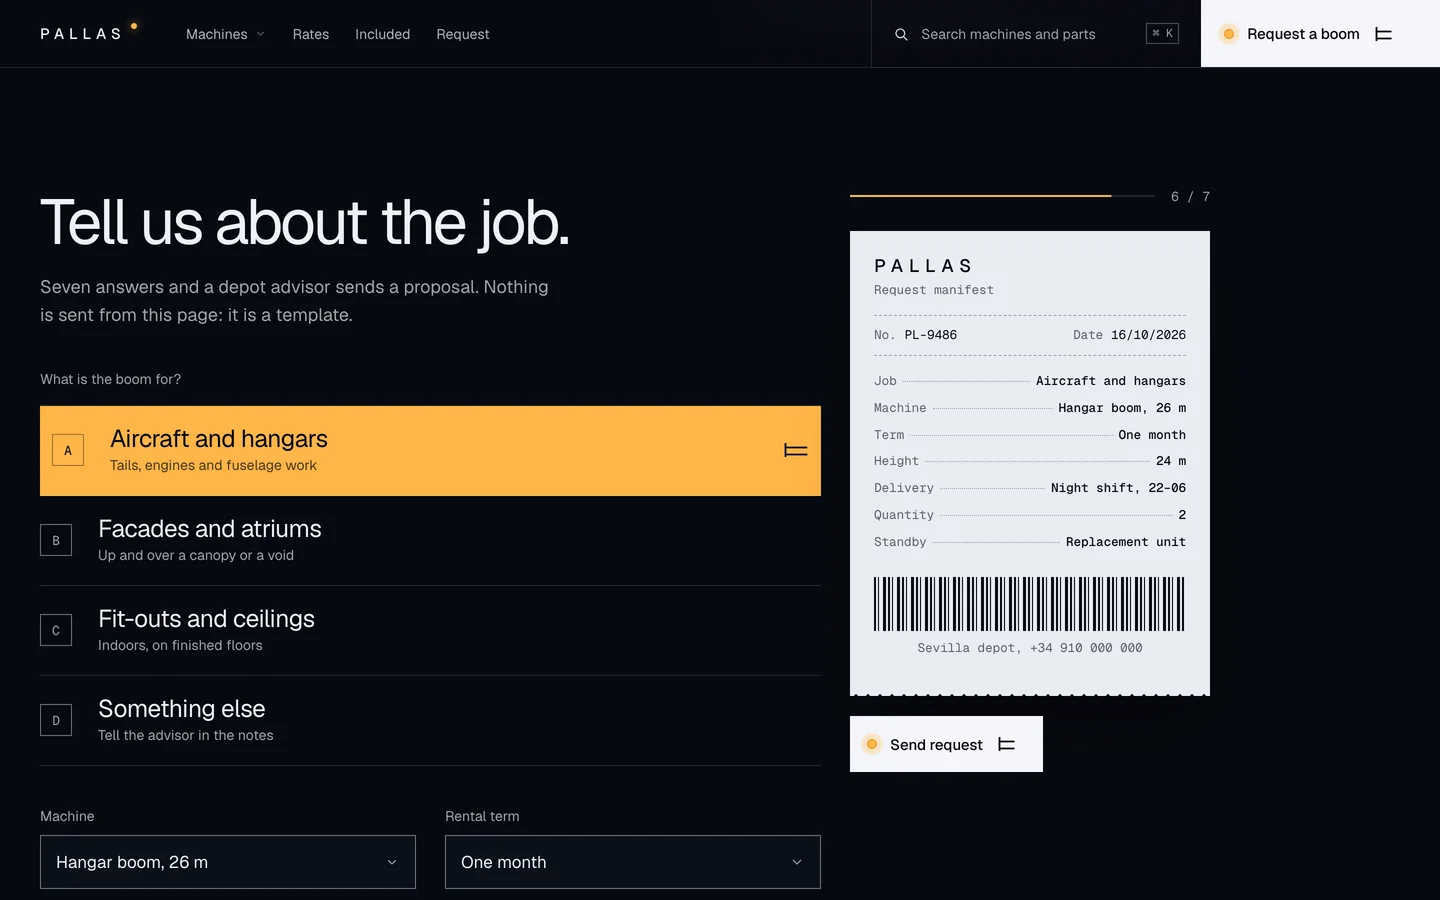Go to the Rates nav item
1440x900 pixels.
(x=311, y=34)
